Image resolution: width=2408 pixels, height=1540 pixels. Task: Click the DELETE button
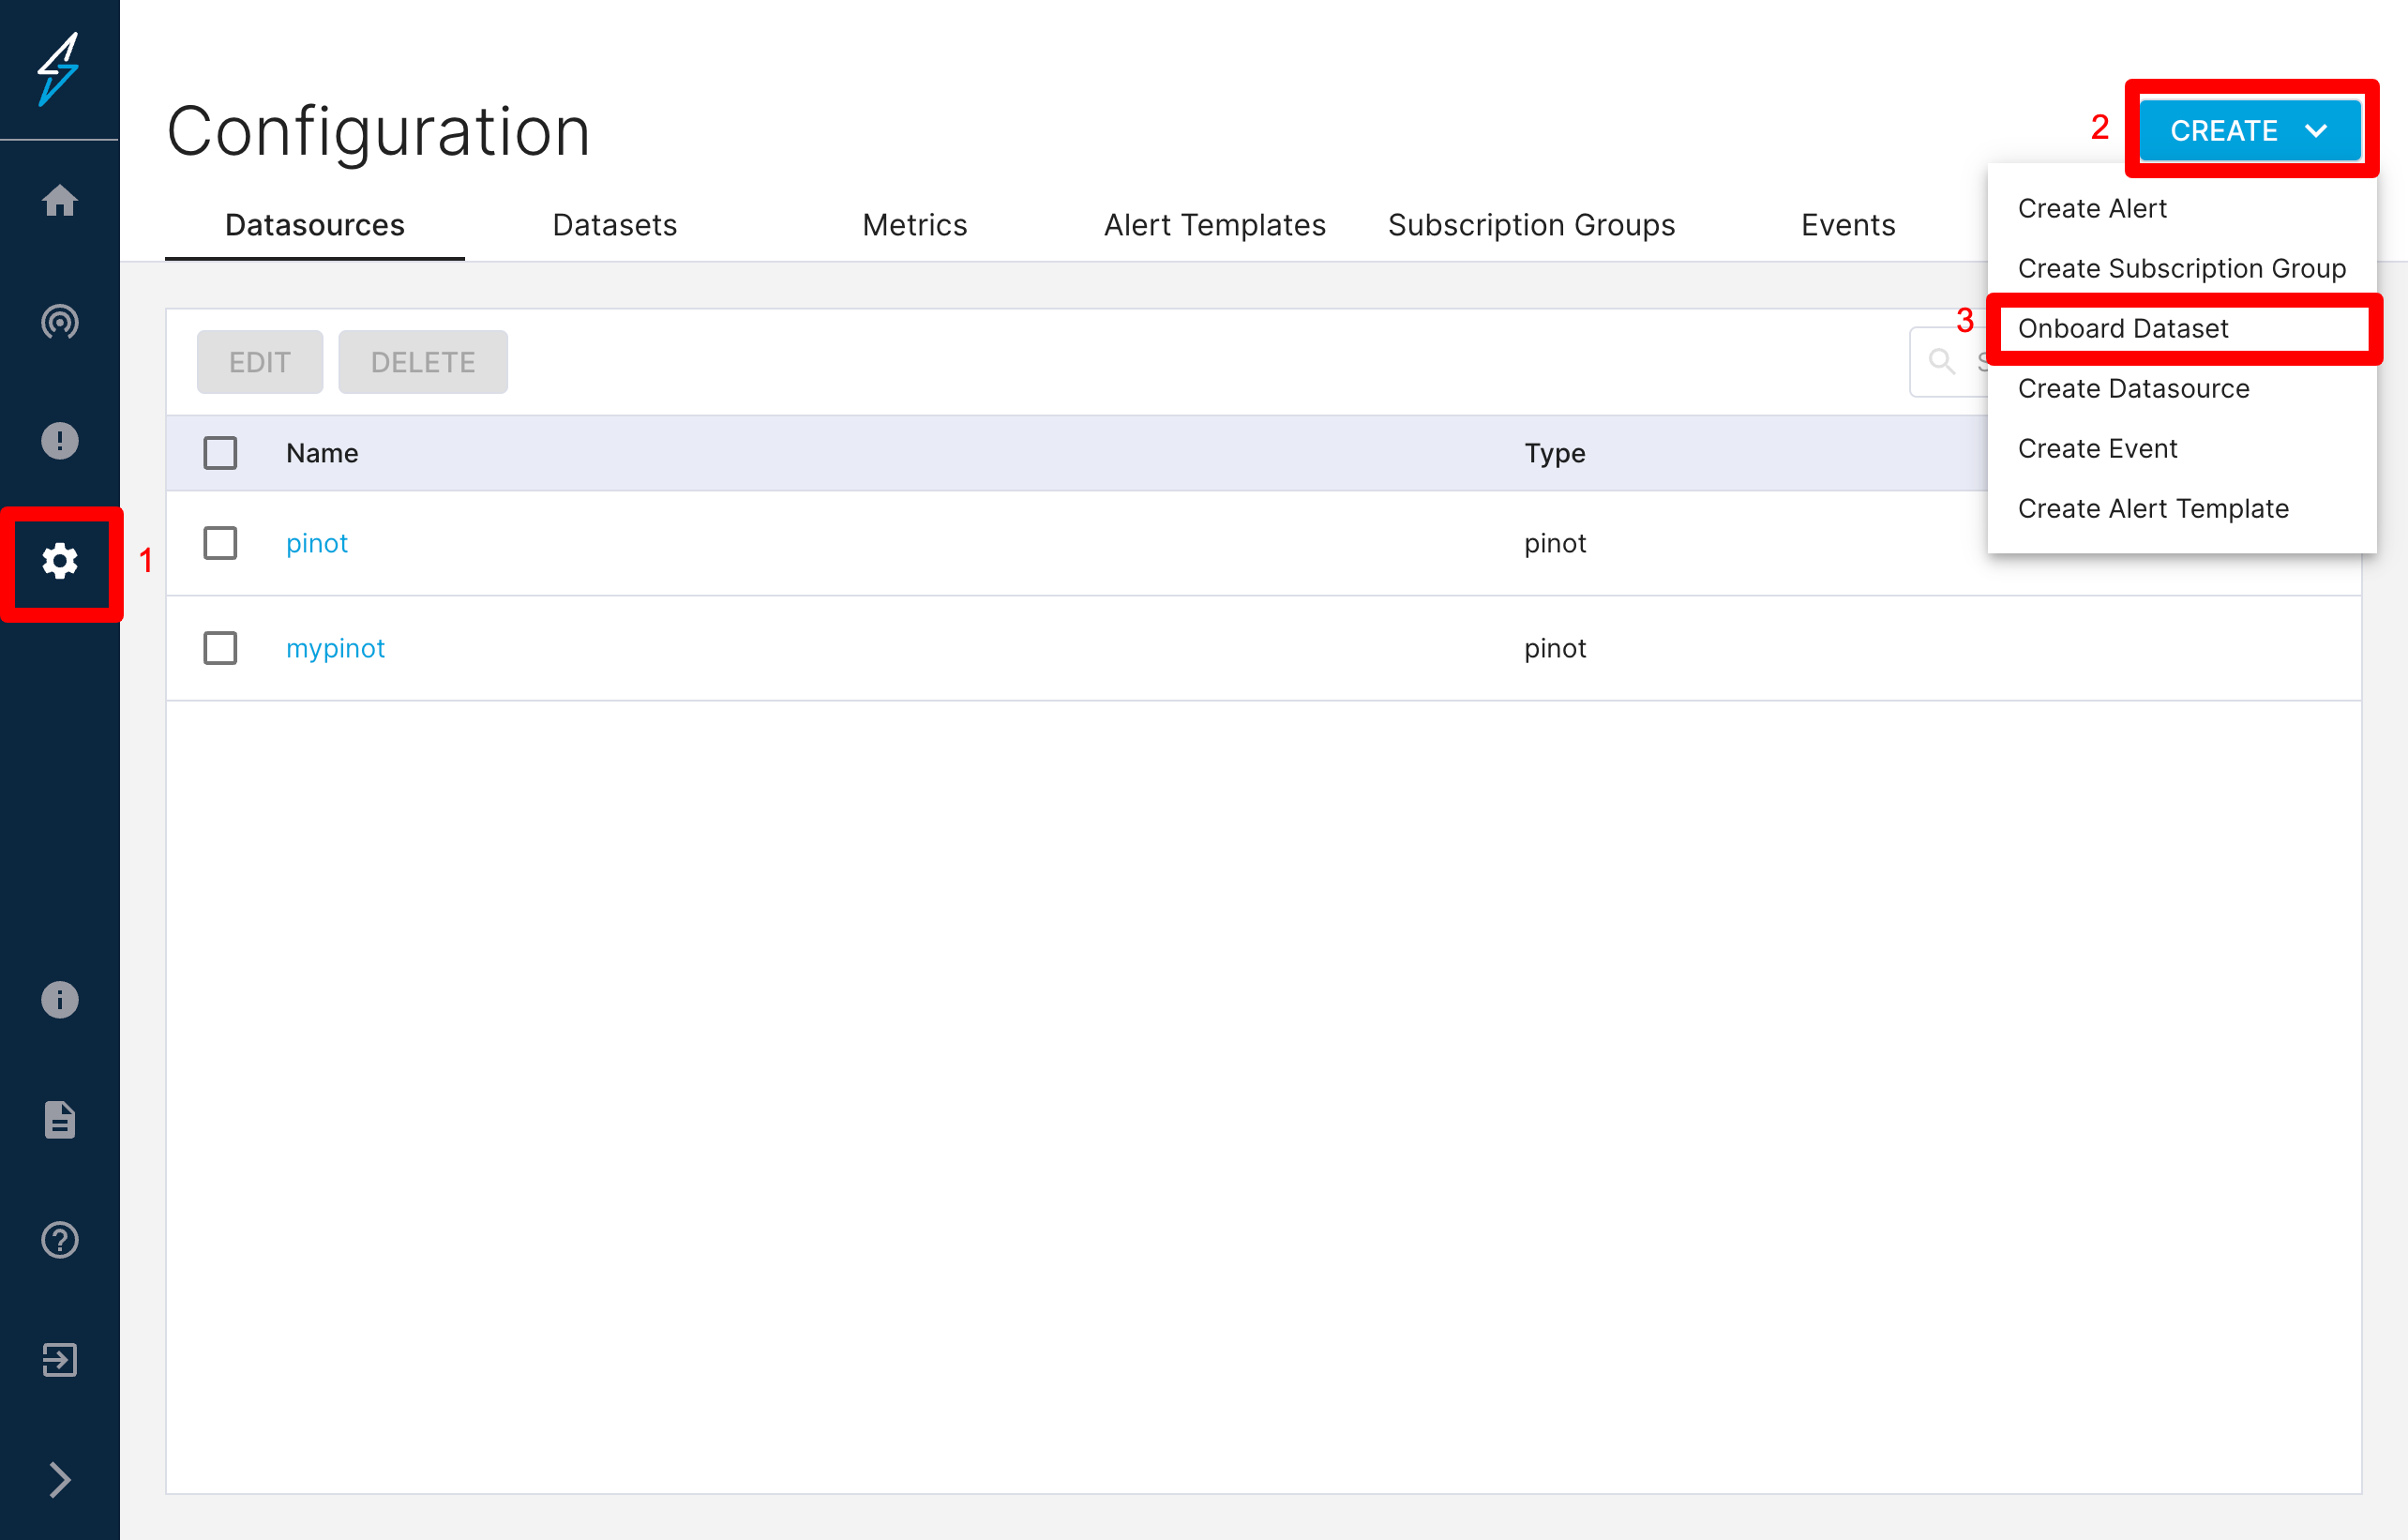(x=422, y=361)
